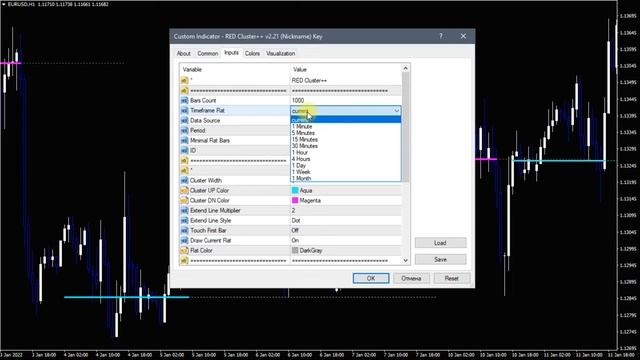Viewport: 640px width, 360px height.
Task: Choose '1 Minute' from the timeframe list
Action: click(346, 127)
